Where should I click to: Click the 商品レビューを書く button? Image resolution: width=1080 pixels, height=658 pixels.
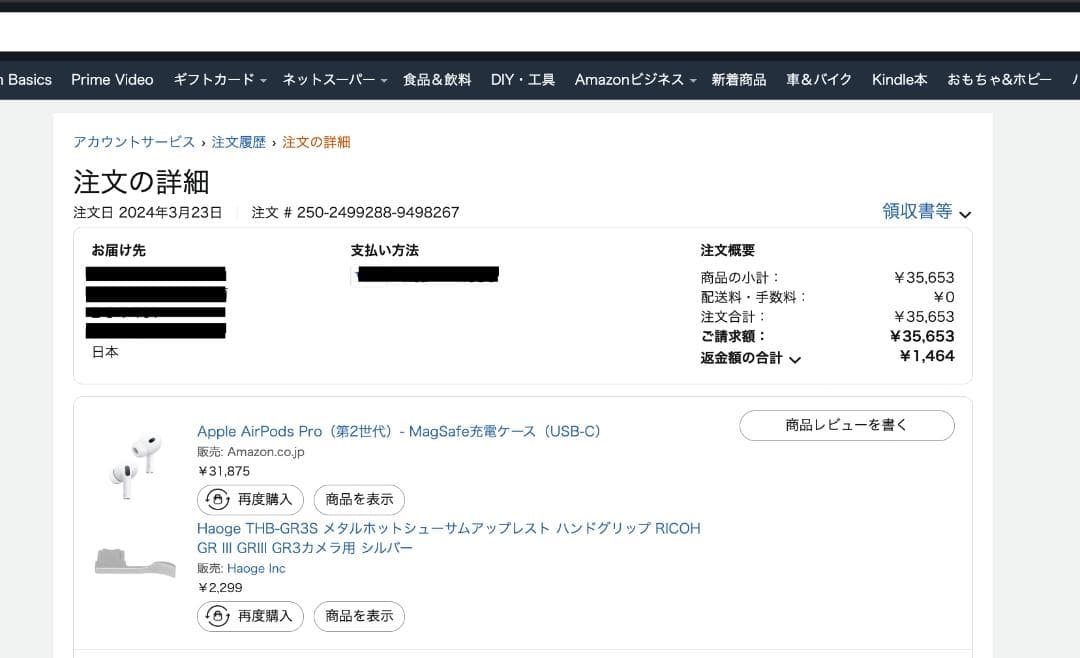tap(846, 425)
